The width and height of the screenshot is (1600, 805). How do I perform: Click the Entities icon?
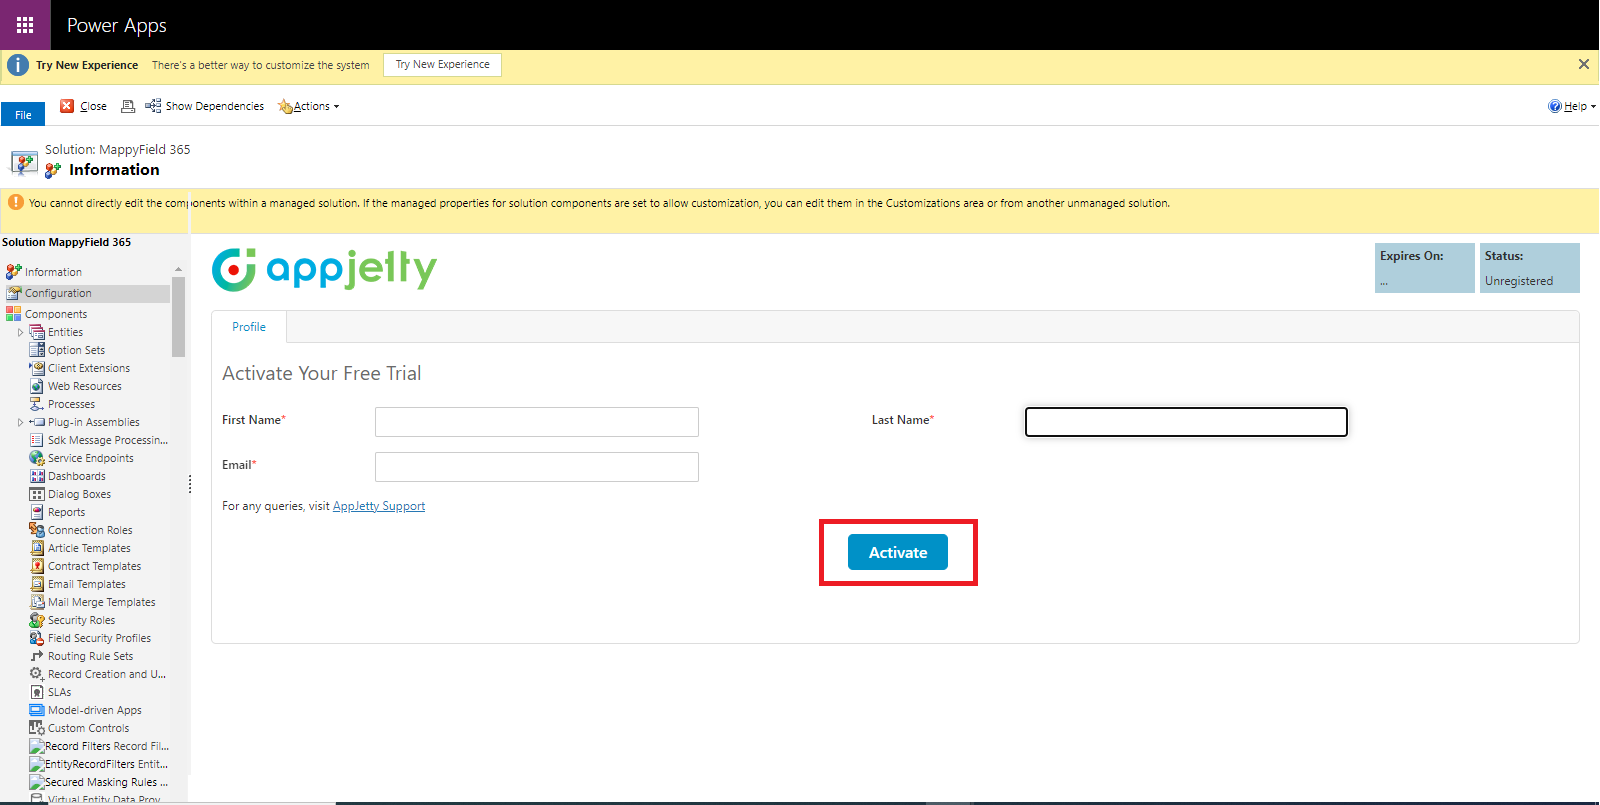[37, 332]
